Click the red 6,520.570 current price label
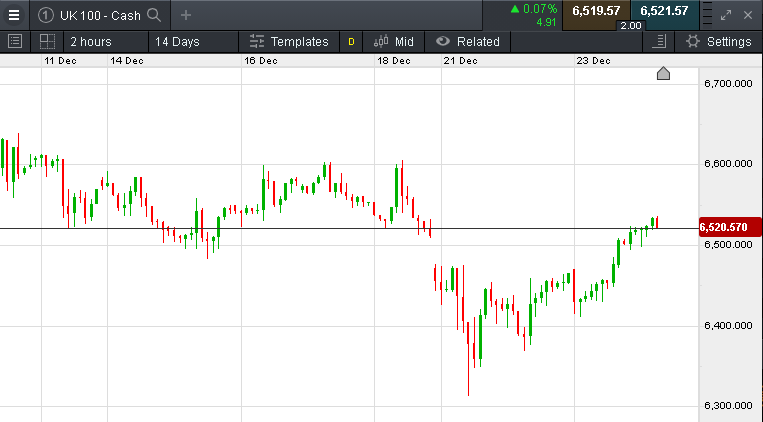The image size is (763, 422). pyautogui.click(x=726, y=228)
